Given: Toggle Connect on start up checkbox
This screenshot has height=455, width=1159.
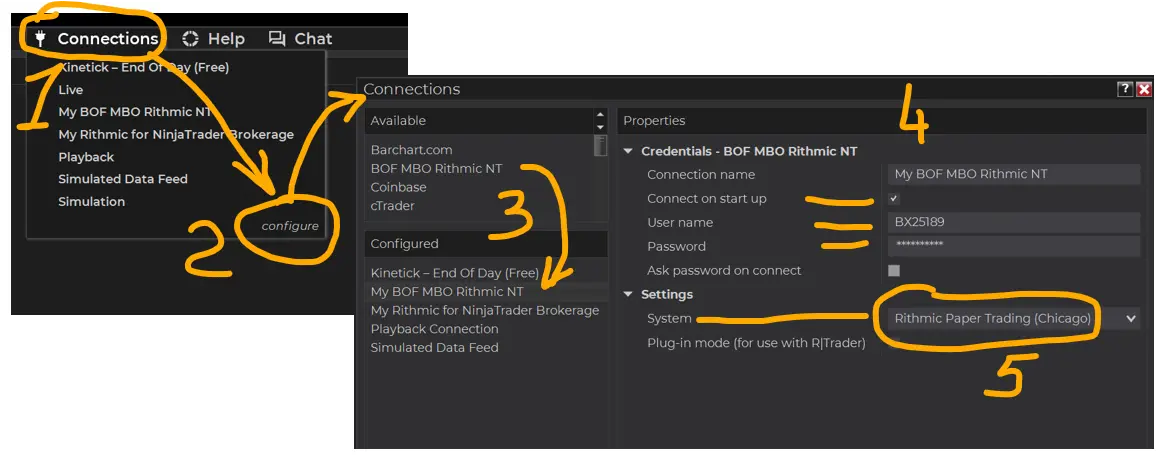Looking at the screenshot, I should coord(894,199).
